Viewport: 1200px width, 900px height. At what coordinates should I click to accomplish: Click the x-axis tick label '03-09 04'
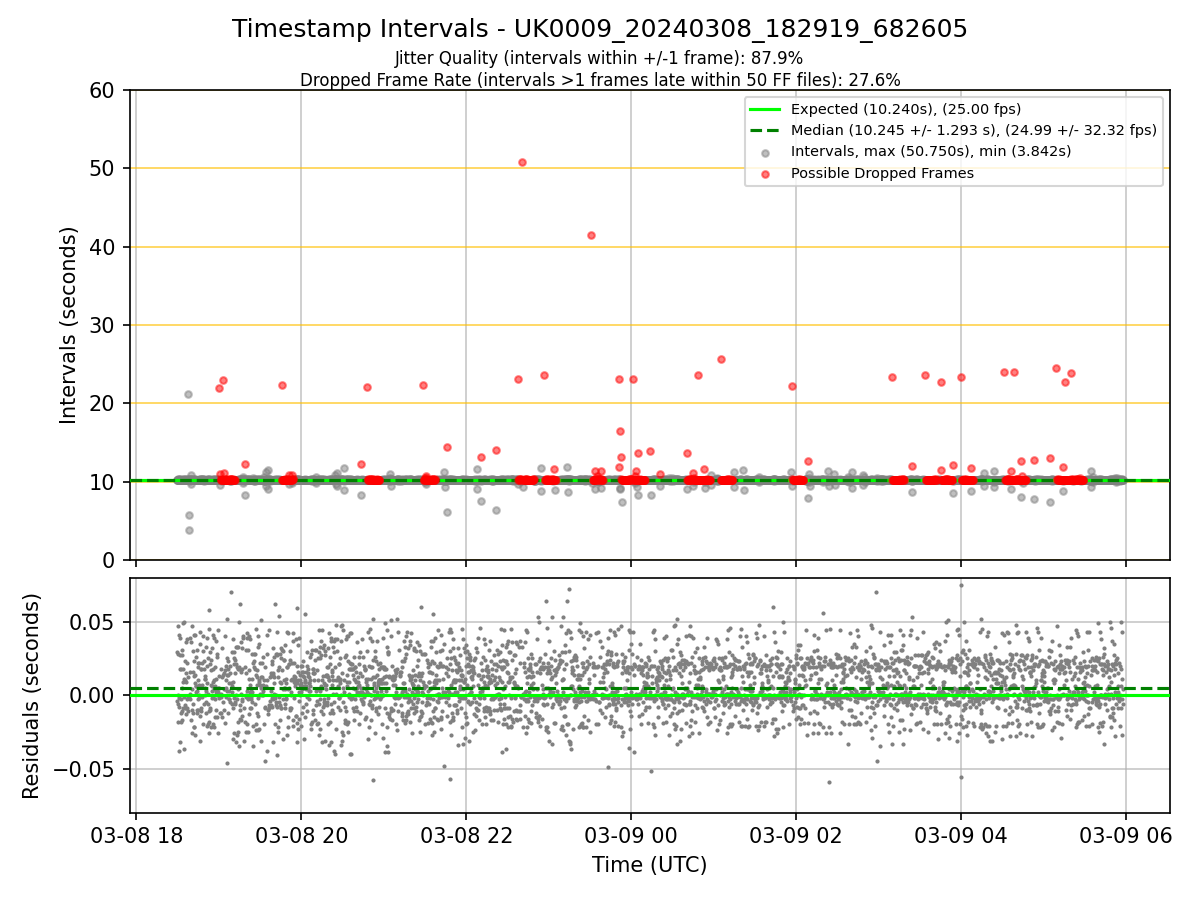961,837
